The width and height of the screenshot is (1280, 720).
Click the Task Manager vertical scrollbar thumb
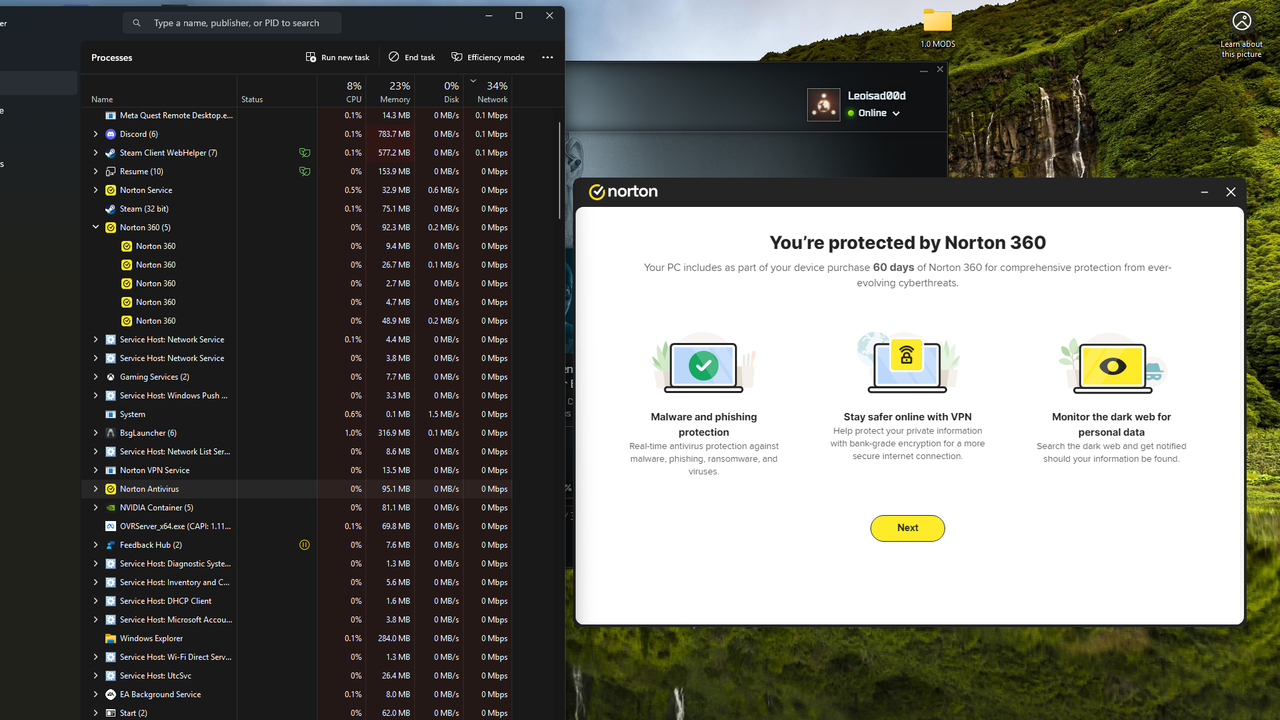tap(560, 170)
